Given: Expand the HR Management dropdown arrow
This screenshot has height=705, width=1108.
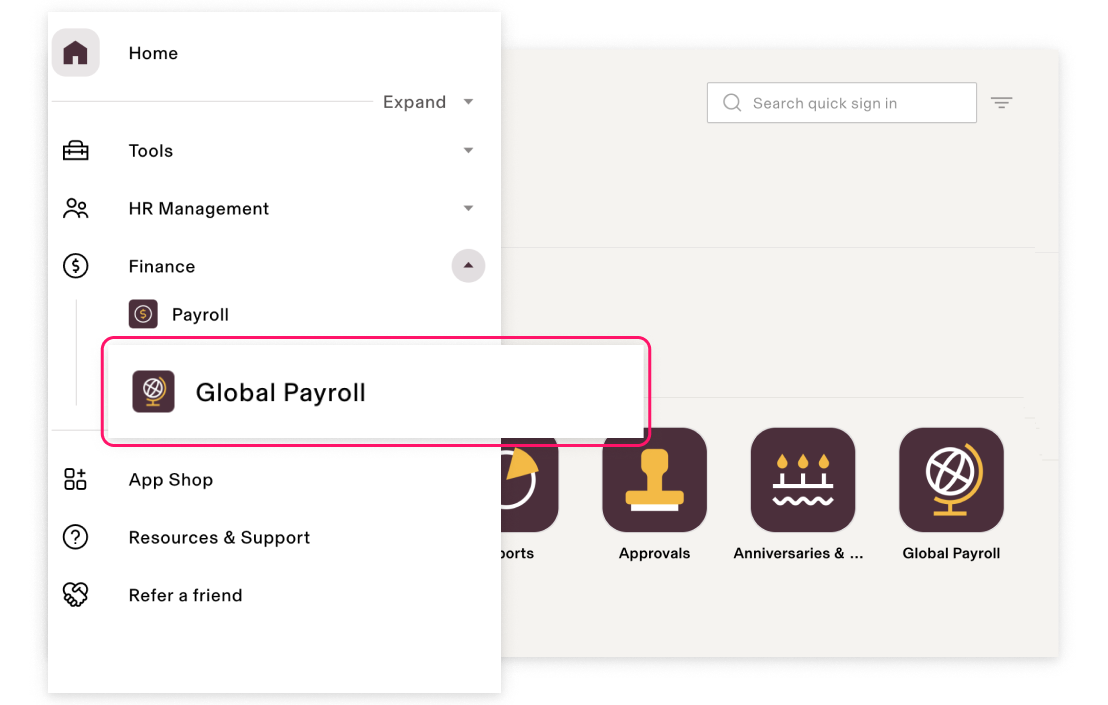Looking at the screenshot, I should 468,208.
